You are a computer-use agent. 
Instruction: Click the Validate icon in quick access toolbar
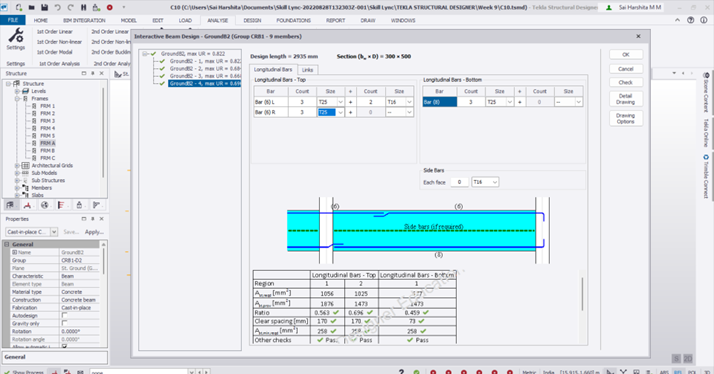[96, 7]
